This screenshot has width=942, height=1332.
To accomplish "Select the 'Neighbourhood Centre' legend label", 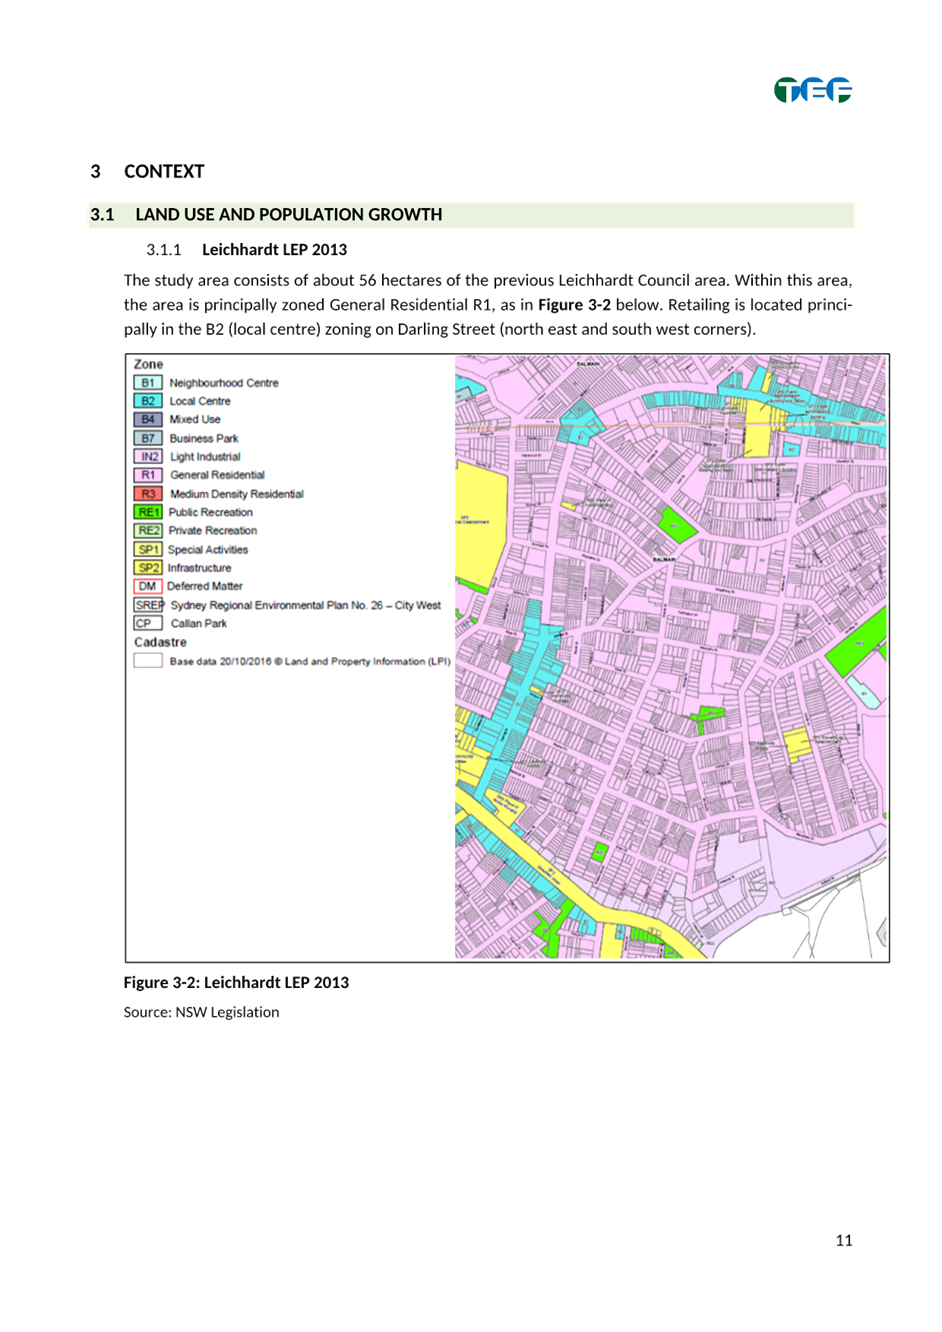I will (224, 383).
